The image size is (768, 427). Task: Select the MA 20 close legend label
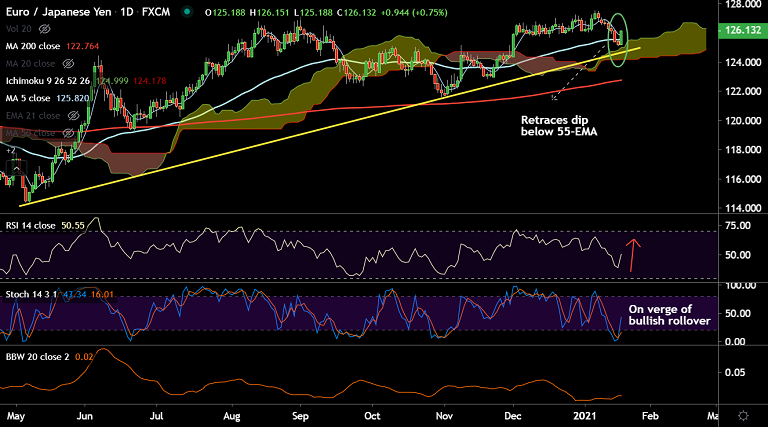click(30, 64)
